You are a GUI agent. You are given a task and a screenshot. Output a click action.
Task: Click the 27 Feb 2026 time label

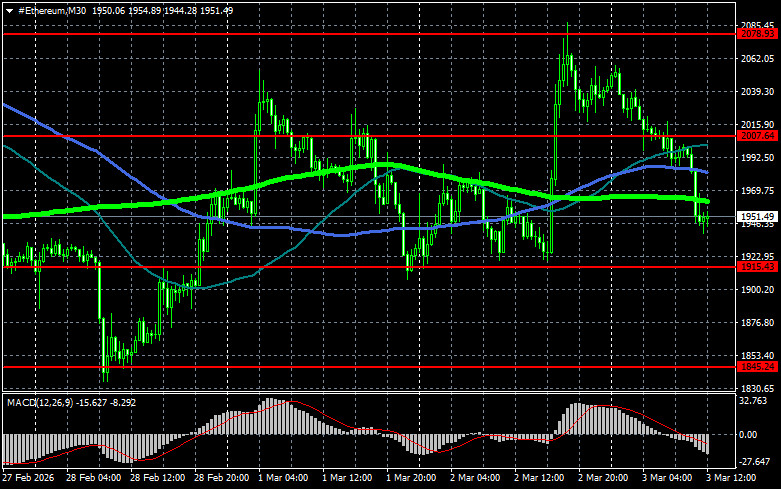[x=28, y=478]
